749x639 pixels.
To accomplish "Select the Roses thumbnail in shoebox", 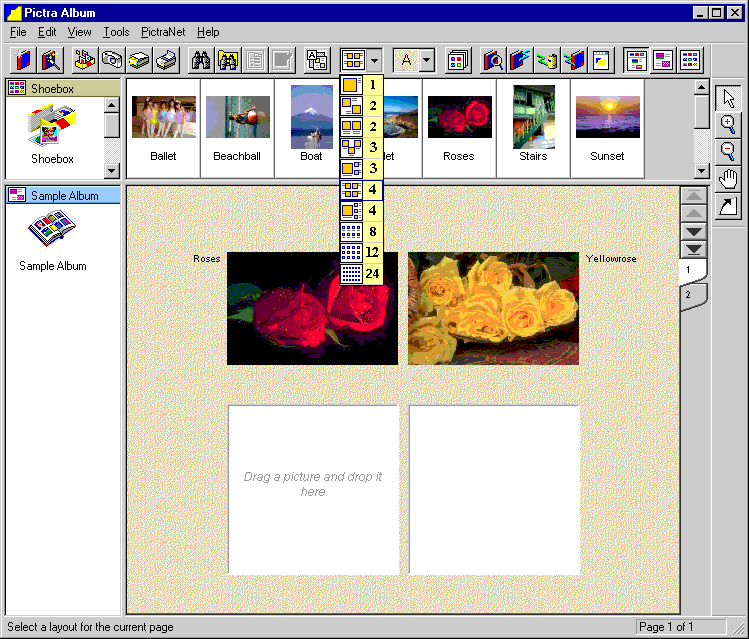I will (460, 128).
